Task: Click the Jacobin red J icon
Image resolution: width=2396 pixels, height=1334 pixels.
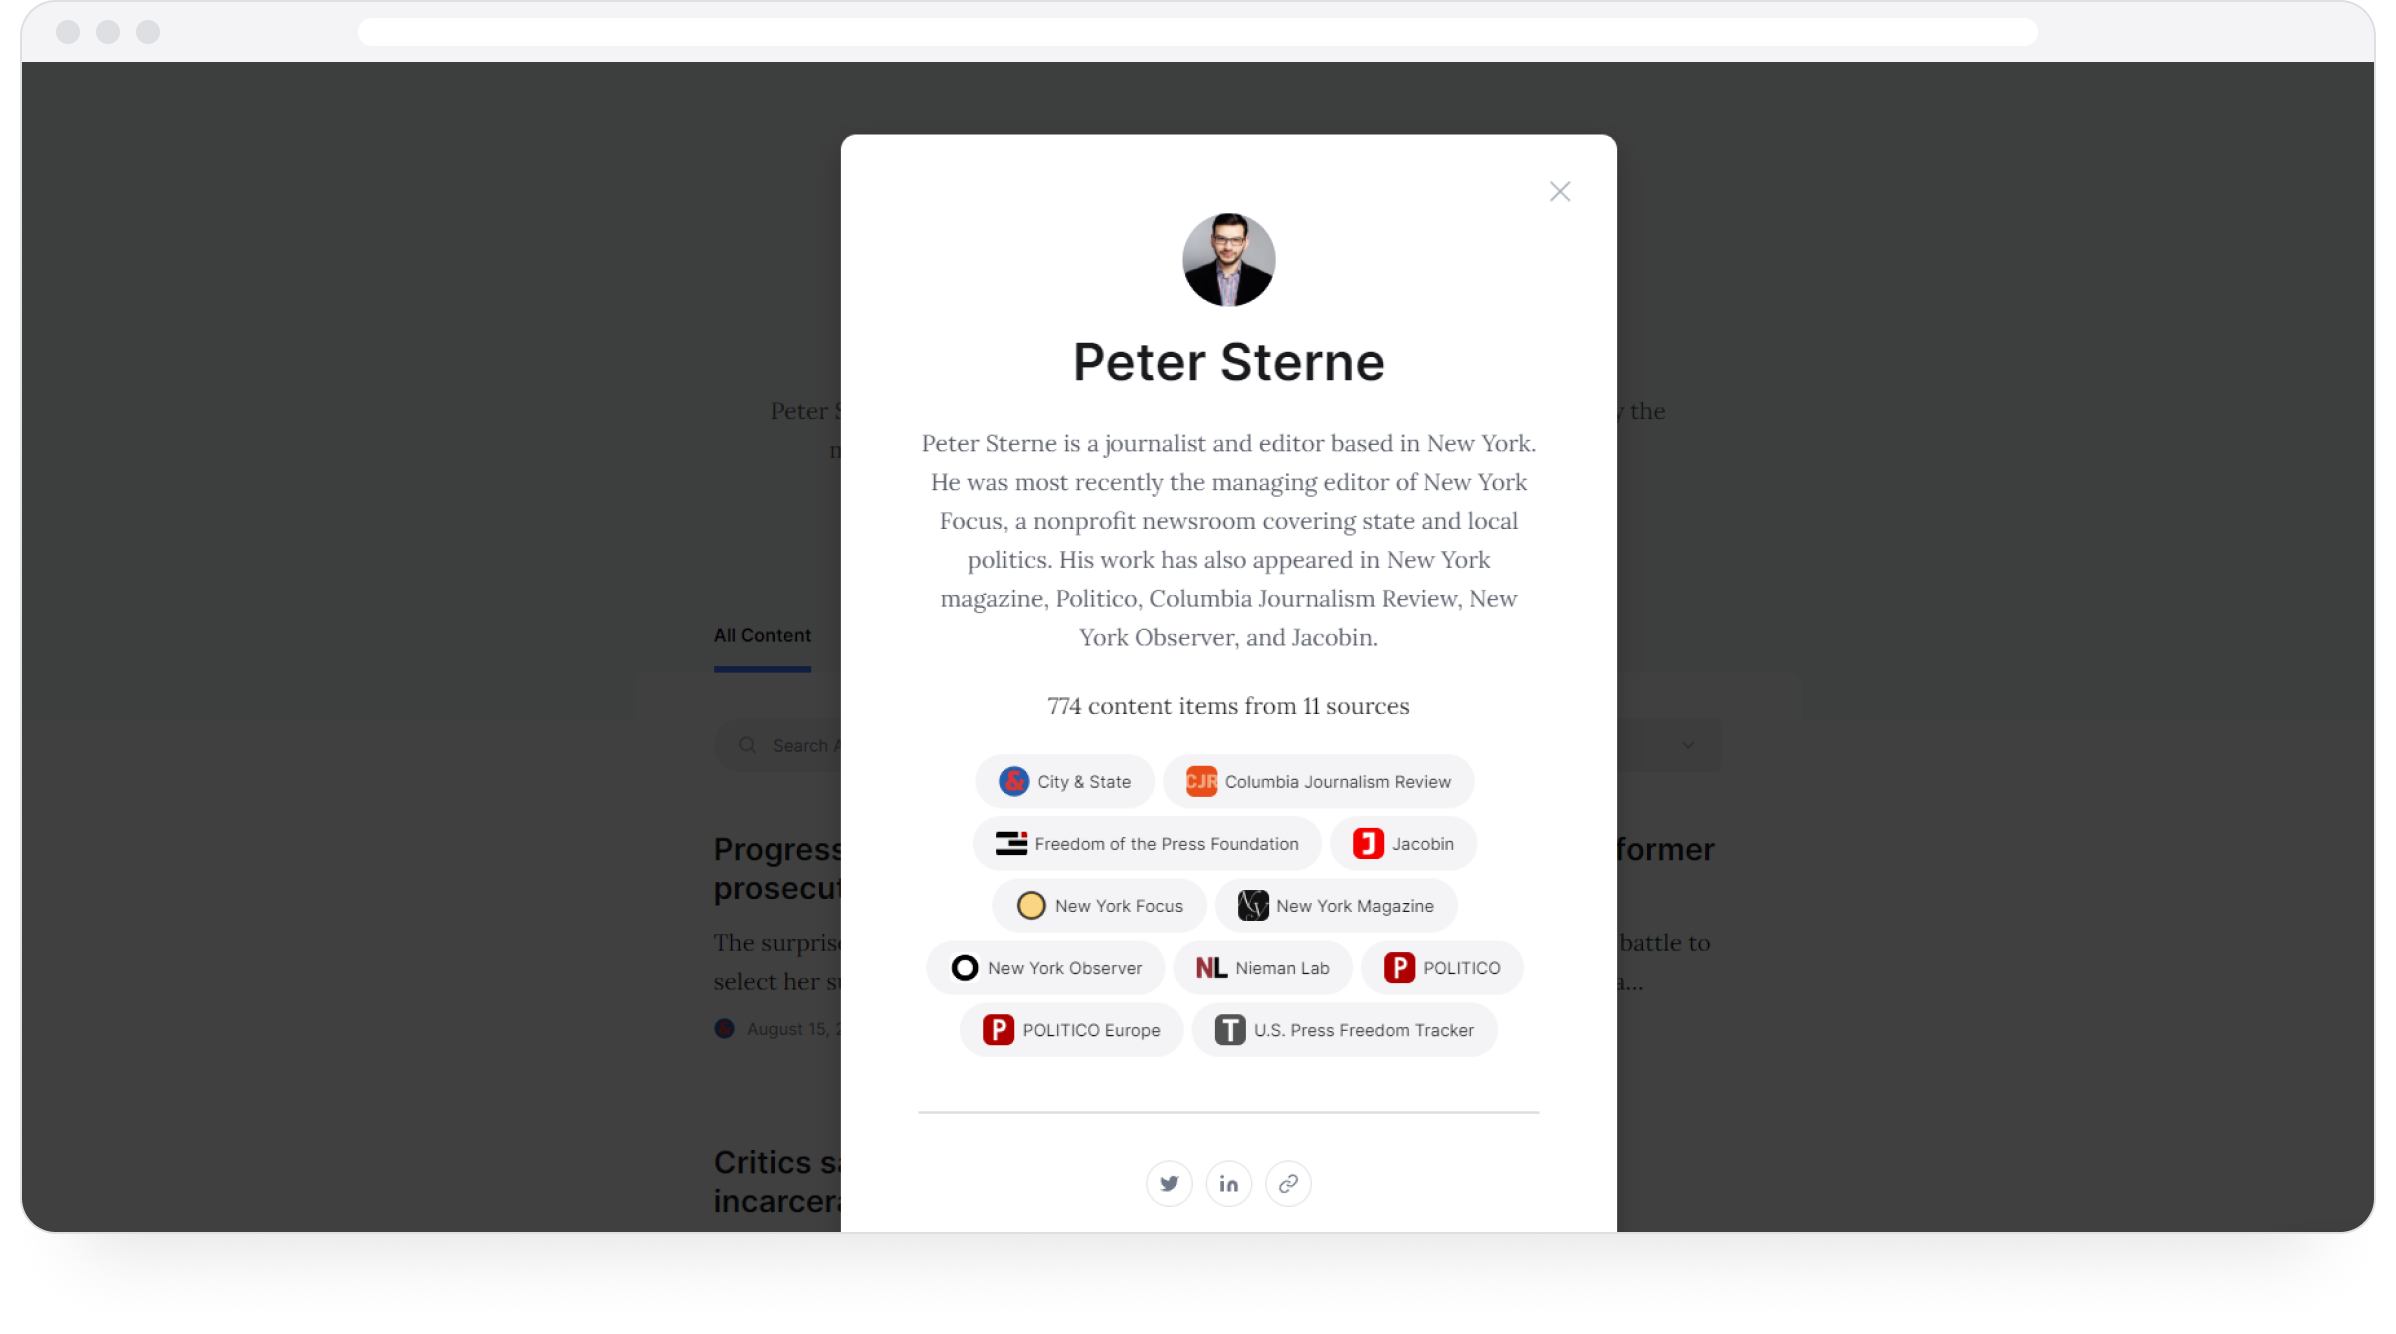Action: pos(1368,844)
